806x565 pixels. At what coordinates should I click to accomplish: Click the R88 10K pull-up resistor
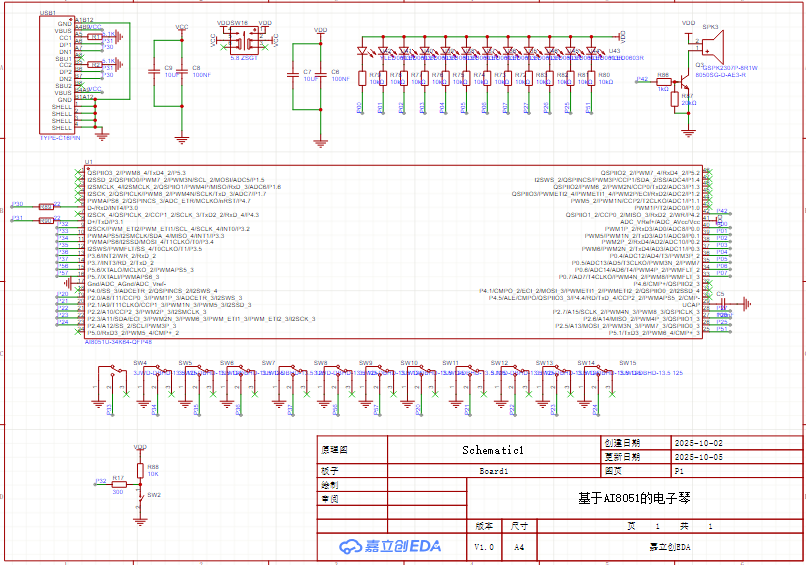click(x=140, y=470)
